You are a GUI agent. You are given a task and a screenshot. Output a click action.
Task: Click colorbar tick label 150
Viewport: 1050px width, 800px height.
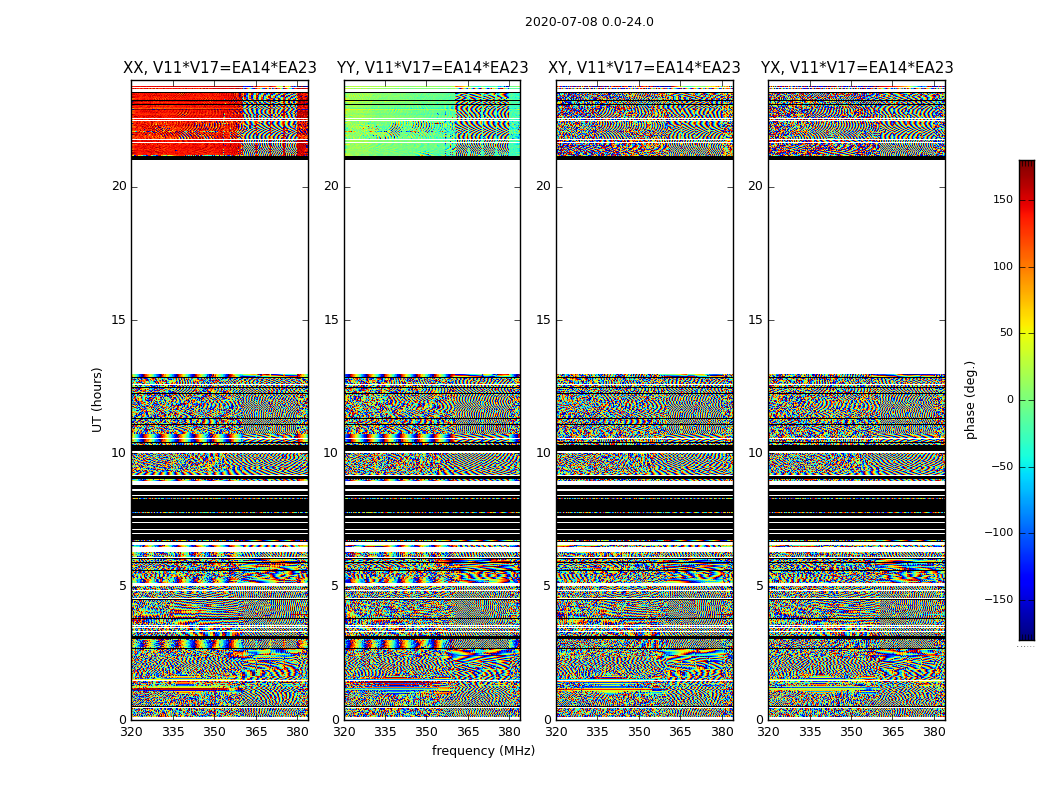(x=1003, y=199)
